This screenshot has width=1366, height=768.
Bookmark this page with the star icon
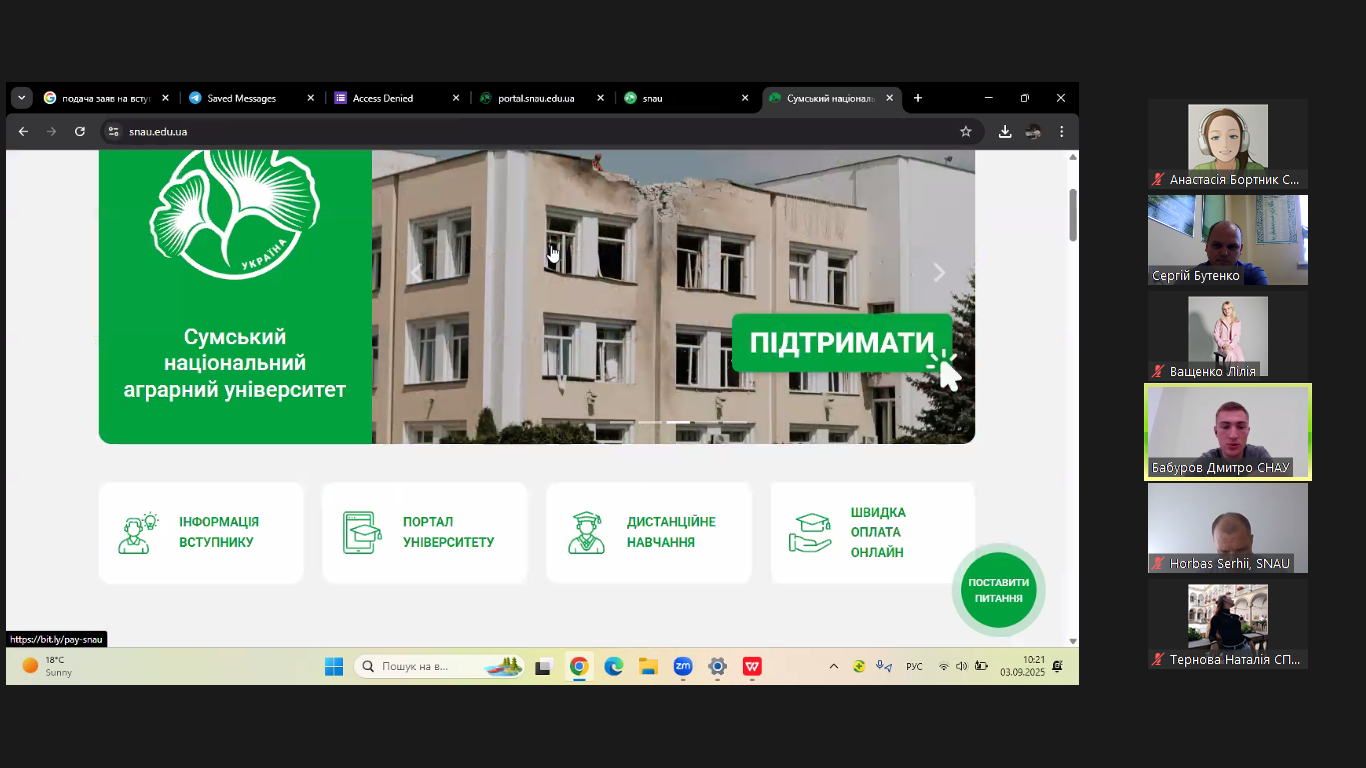click(965, 131)
